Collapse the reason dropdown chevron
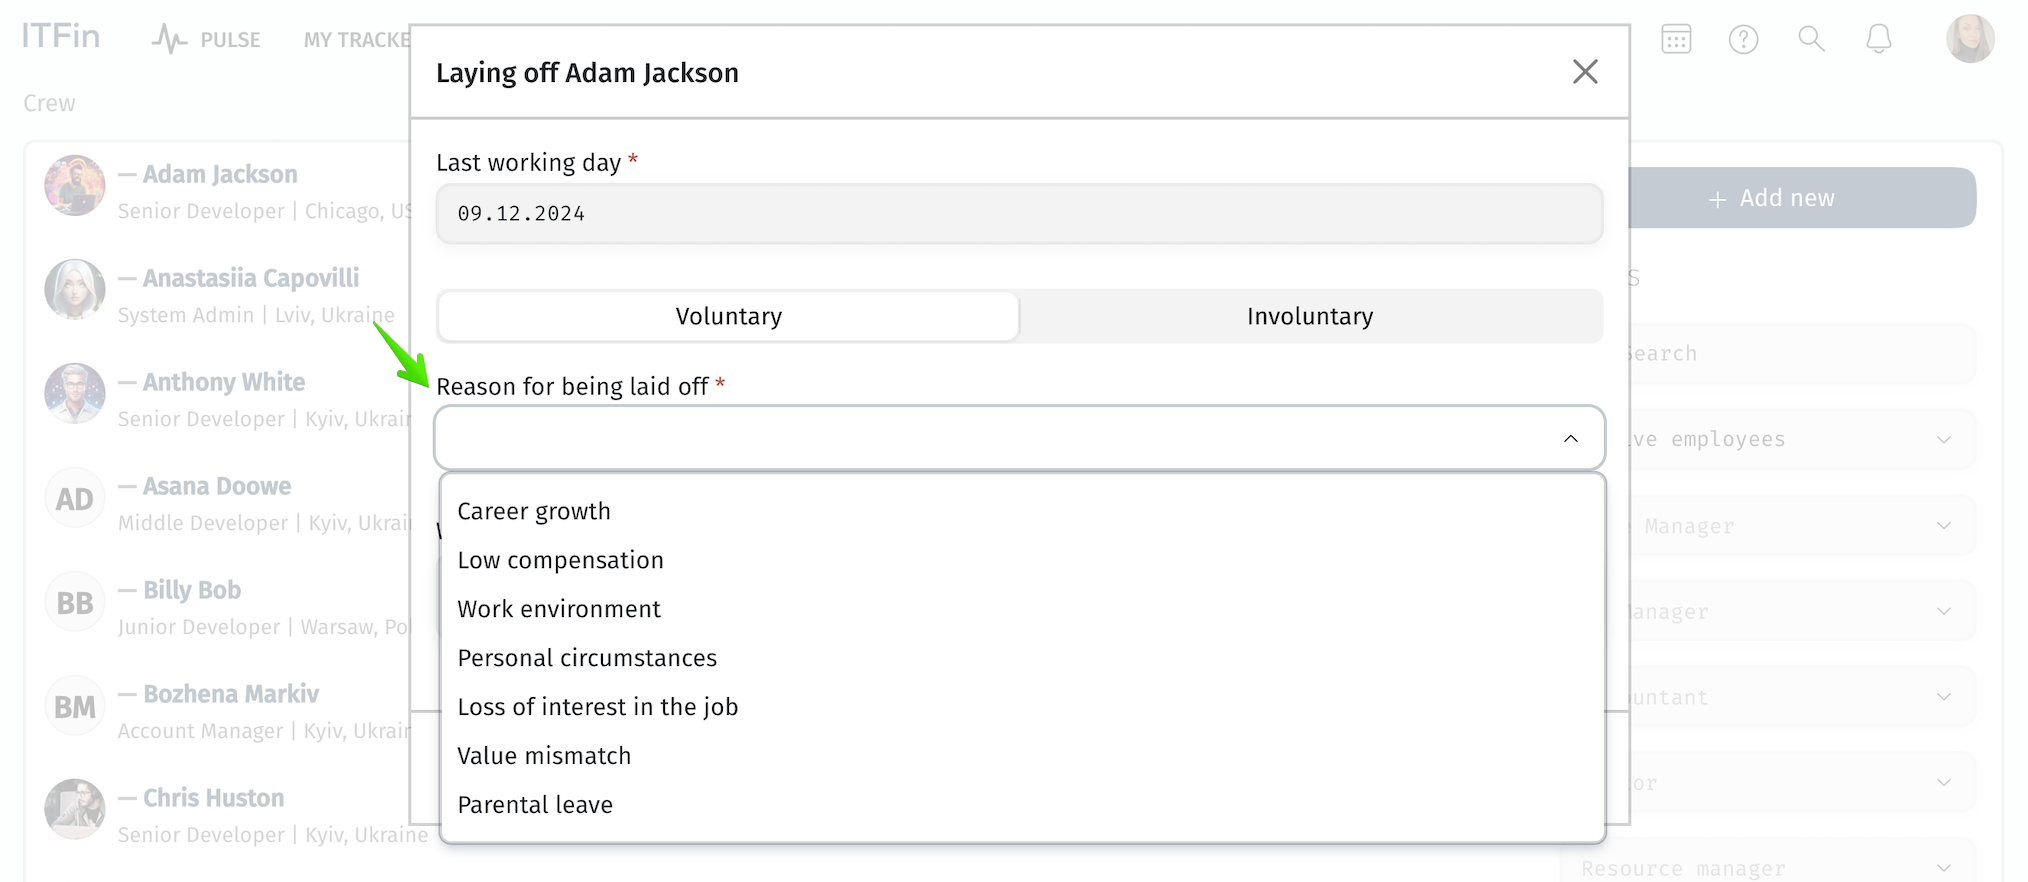Screen dimensions: 2028x882 point(1571,438)
